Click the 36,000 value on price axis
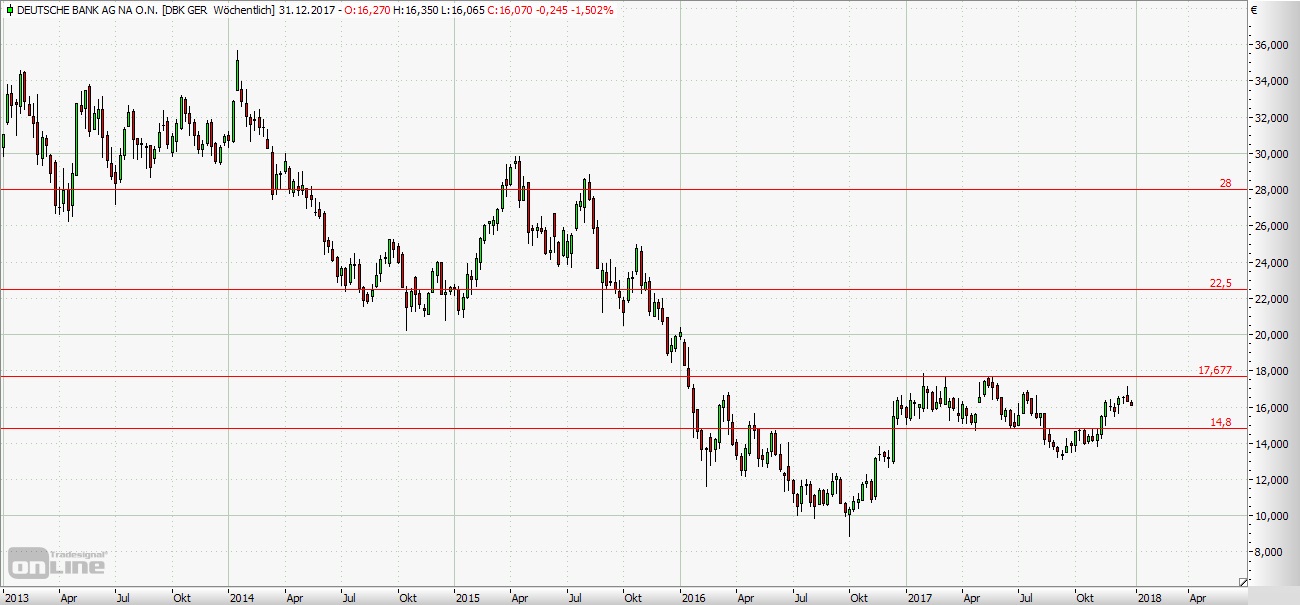Screen dimensions: 1300x605 1271,46
